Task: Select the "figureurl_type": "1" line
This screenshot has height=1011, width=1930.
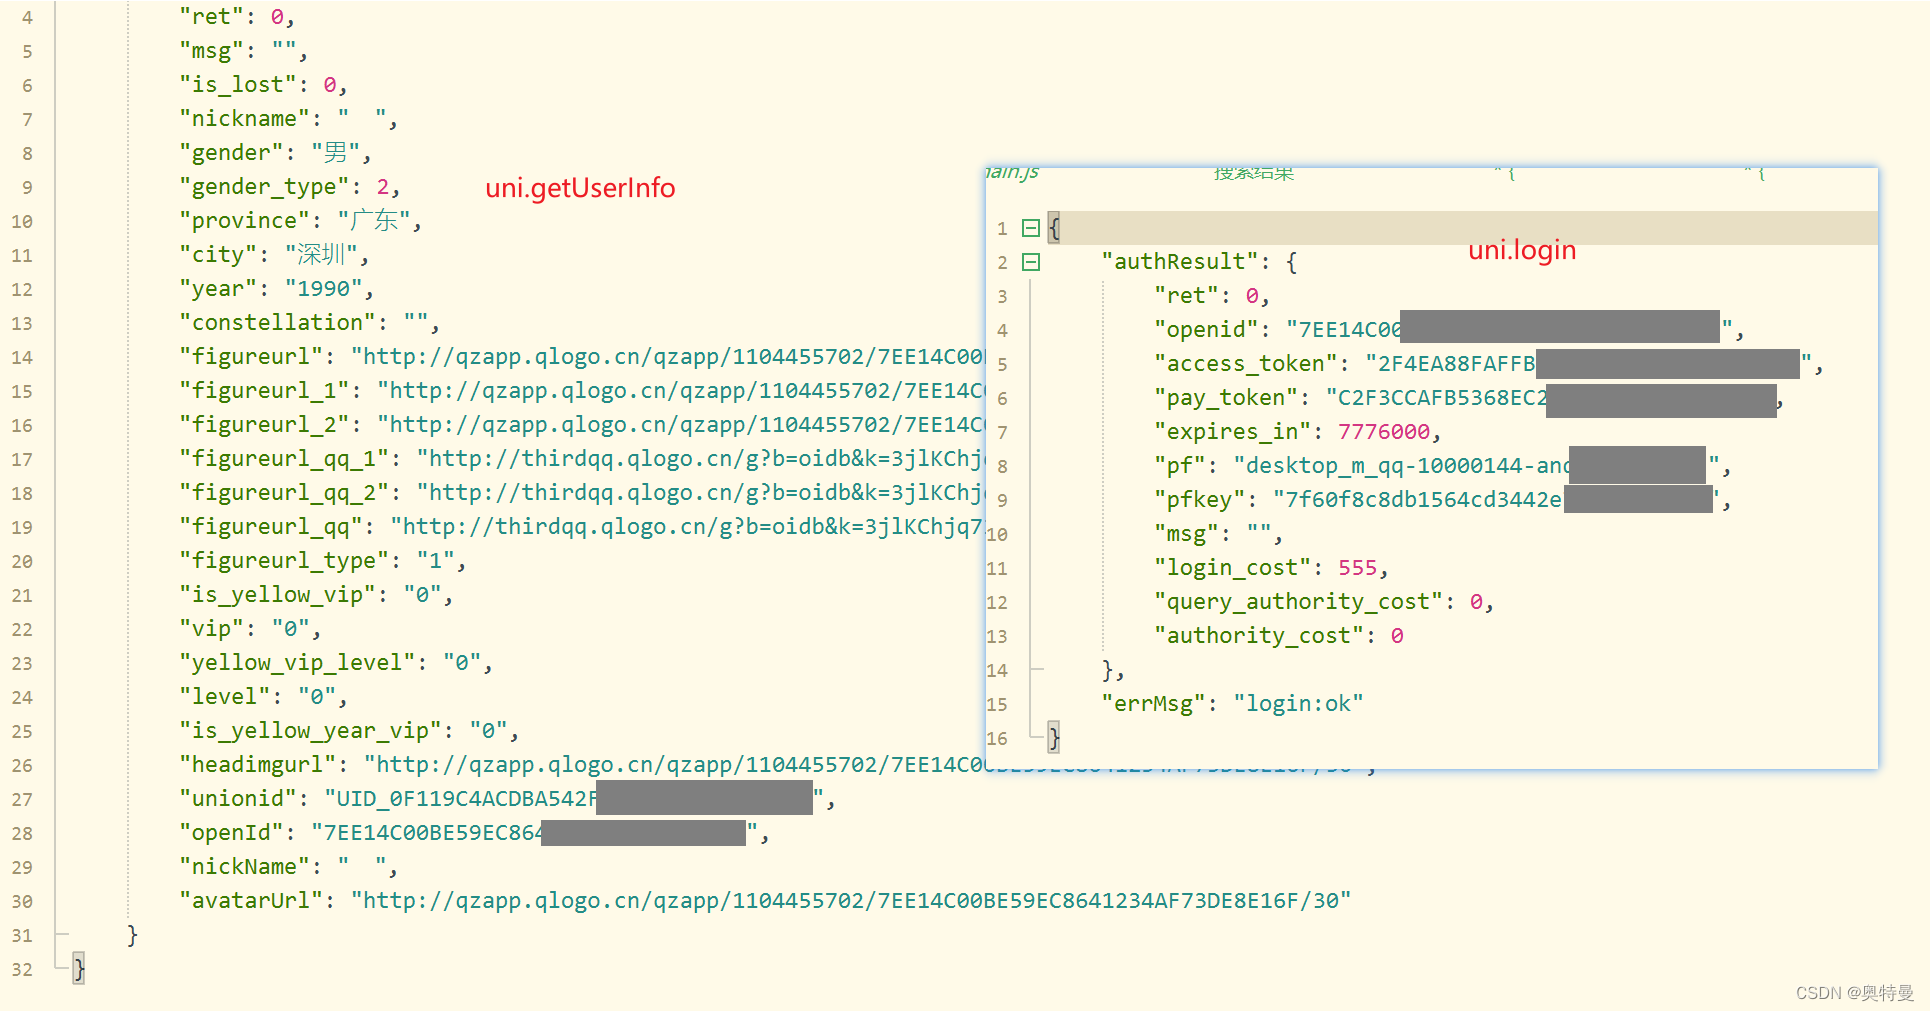Action: pos(322,561)
